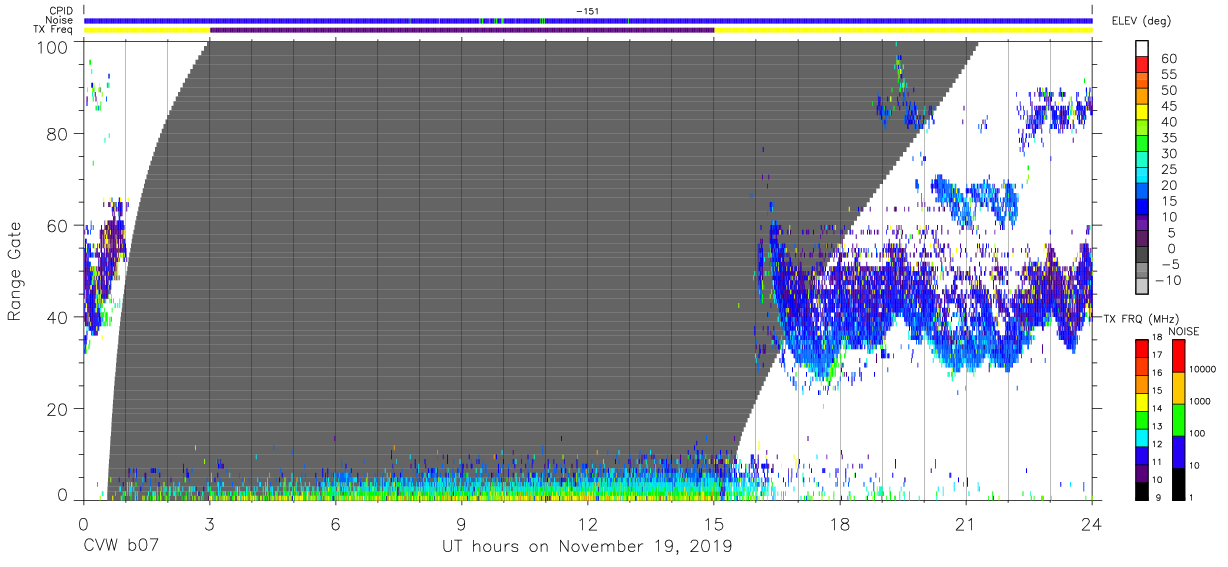Click the 20 tick label on the Range Gate axis
This screenshot has width=1228, height=567.
[56, 409]
